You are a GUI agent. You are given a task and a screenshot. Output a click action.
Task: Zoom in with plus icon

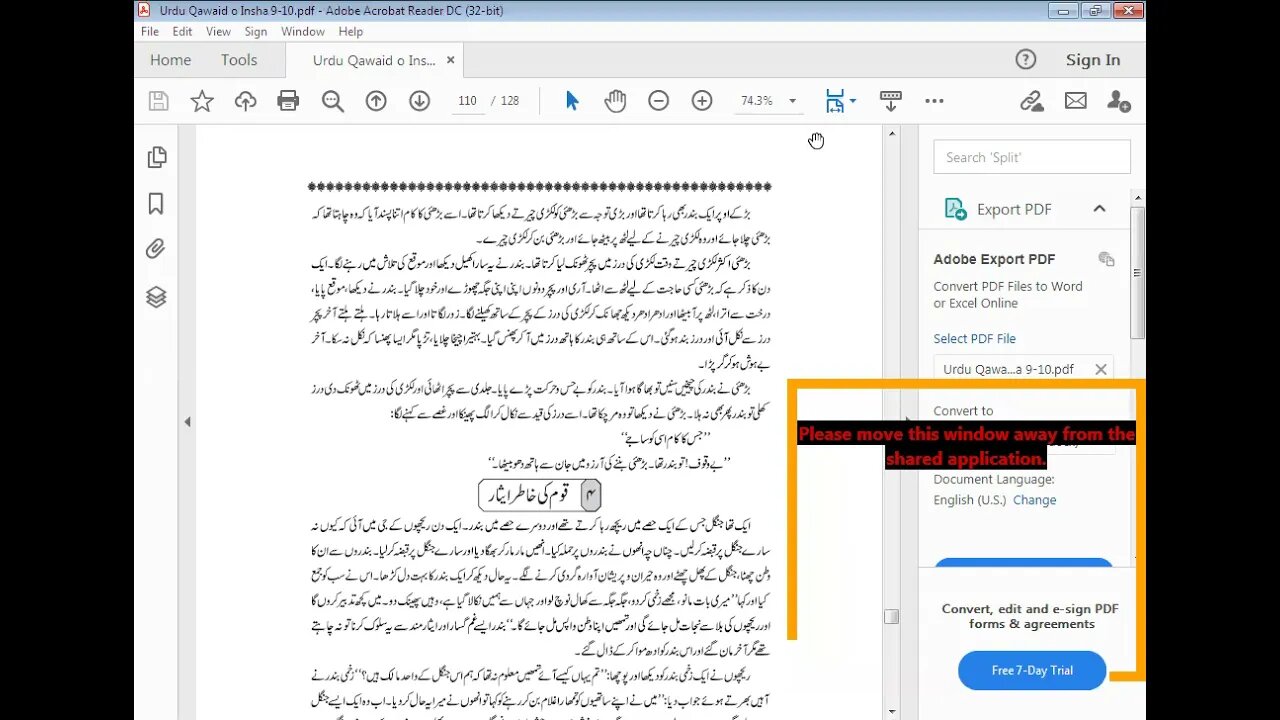702,101
